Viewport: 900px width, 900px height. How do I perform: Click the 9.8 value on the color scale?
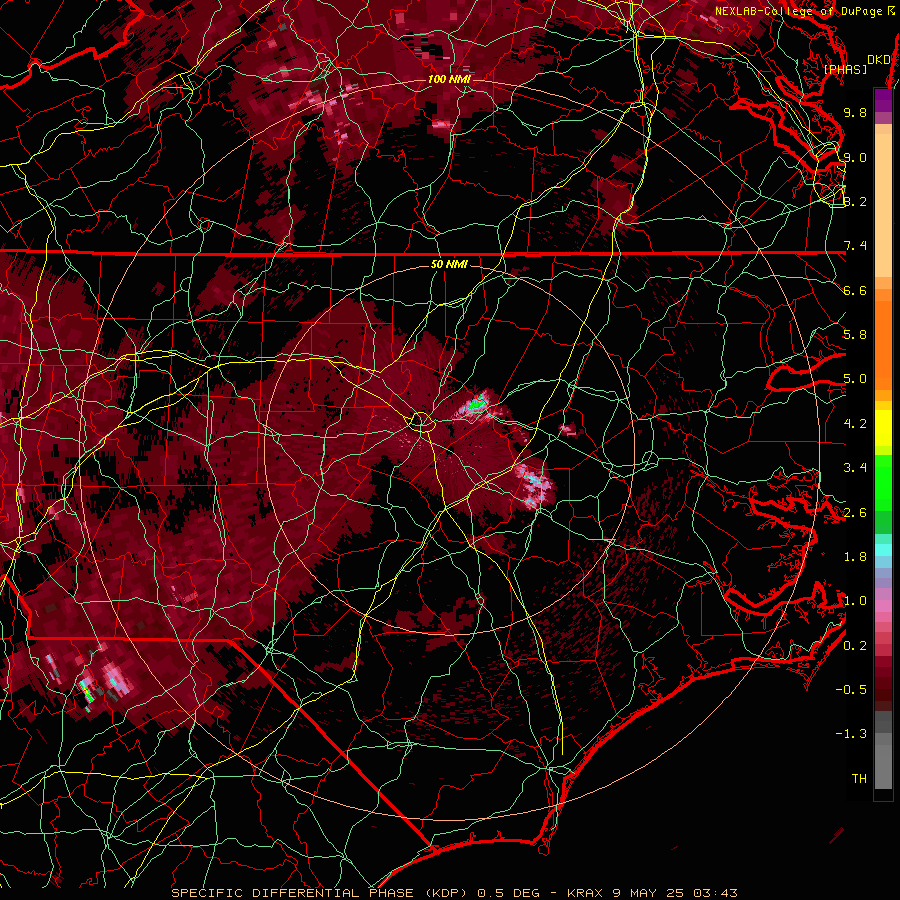pyautogui.click(x=855, y=112)
